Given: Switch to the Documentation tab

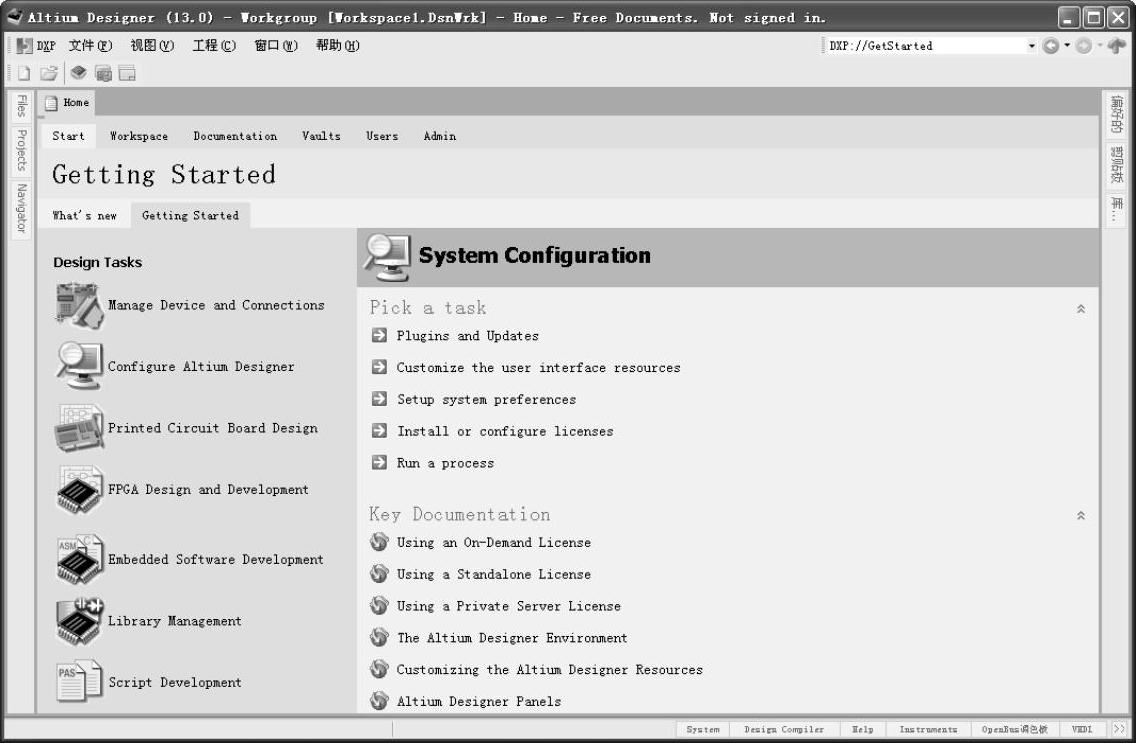Looking at the screenshot, I should 235,136.
